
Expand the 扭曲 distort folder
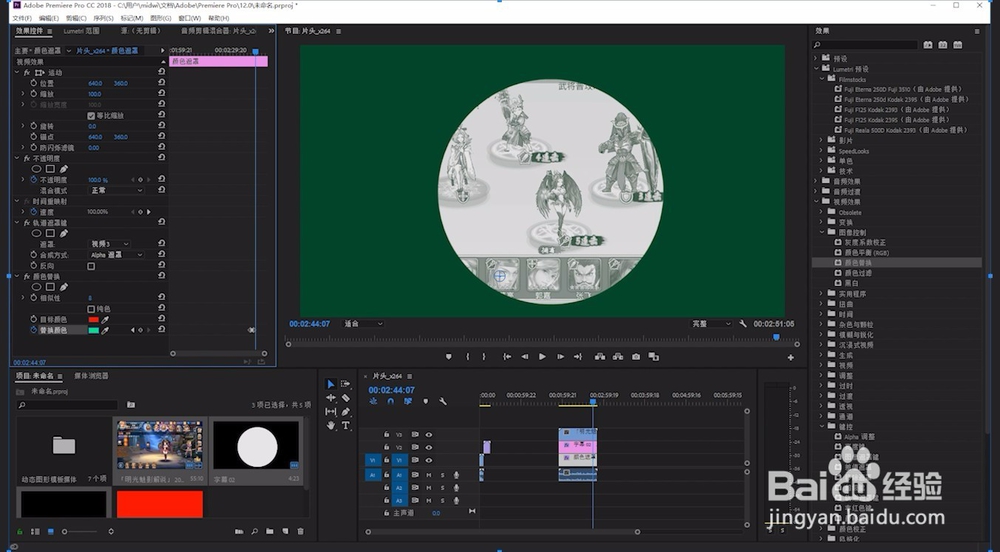[x=822, y=304]
